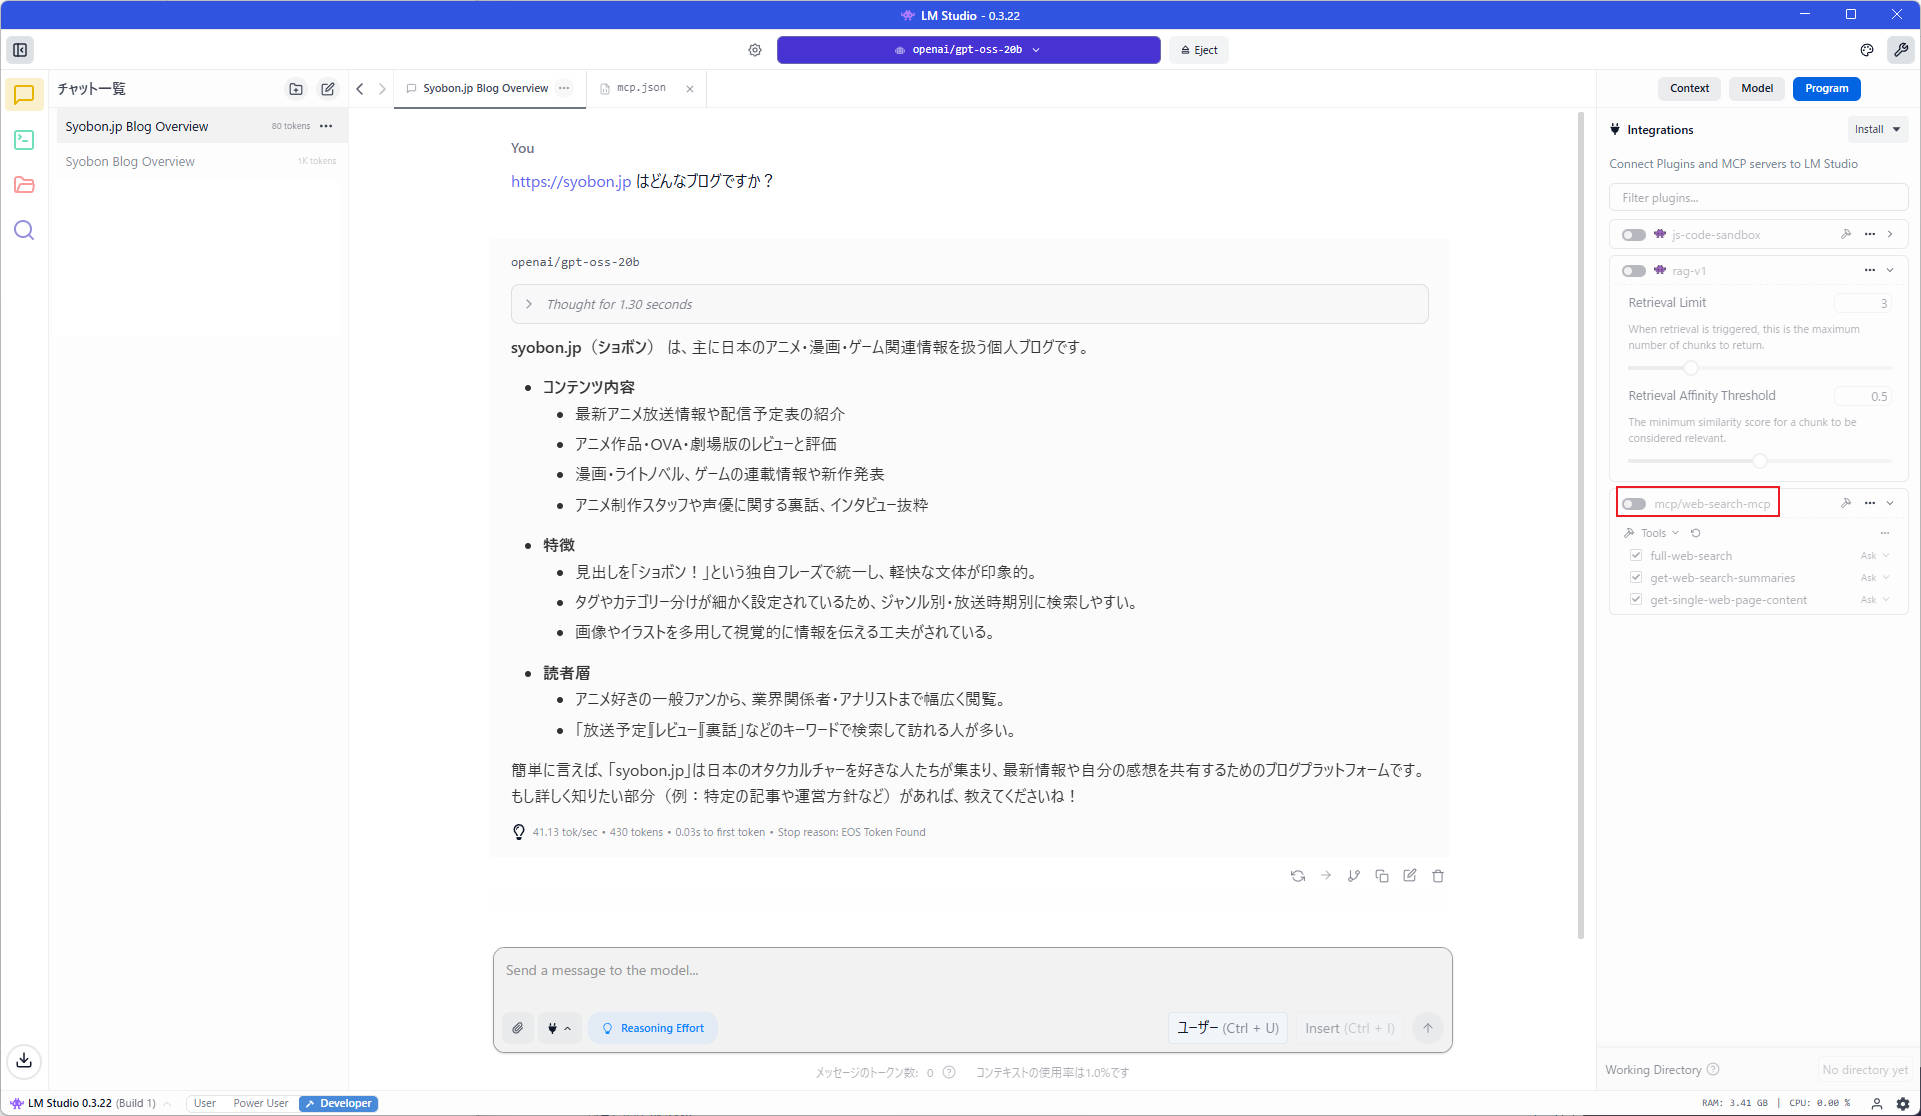Image resolution: width=1921 pixels, height=1116 pixels.
Task: Expand the js-code-sandbox plugin chevron
Action: [x=1890, y=235]
